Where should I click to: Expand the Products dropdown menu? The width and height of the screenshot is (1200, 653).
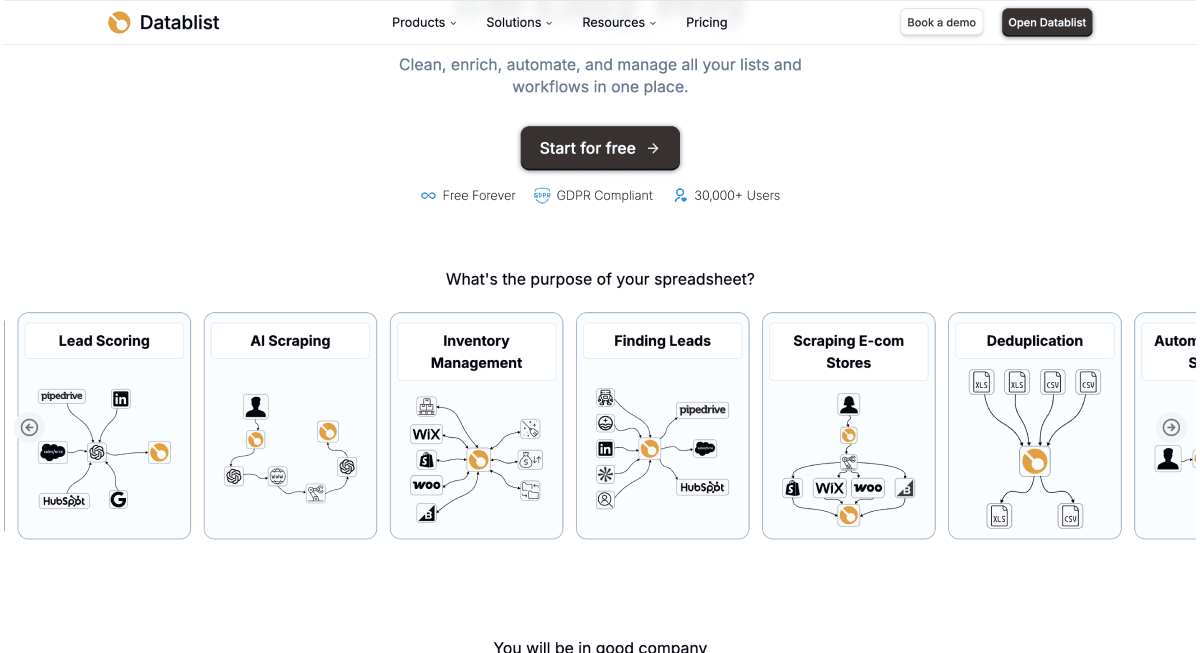click(424, 22)
